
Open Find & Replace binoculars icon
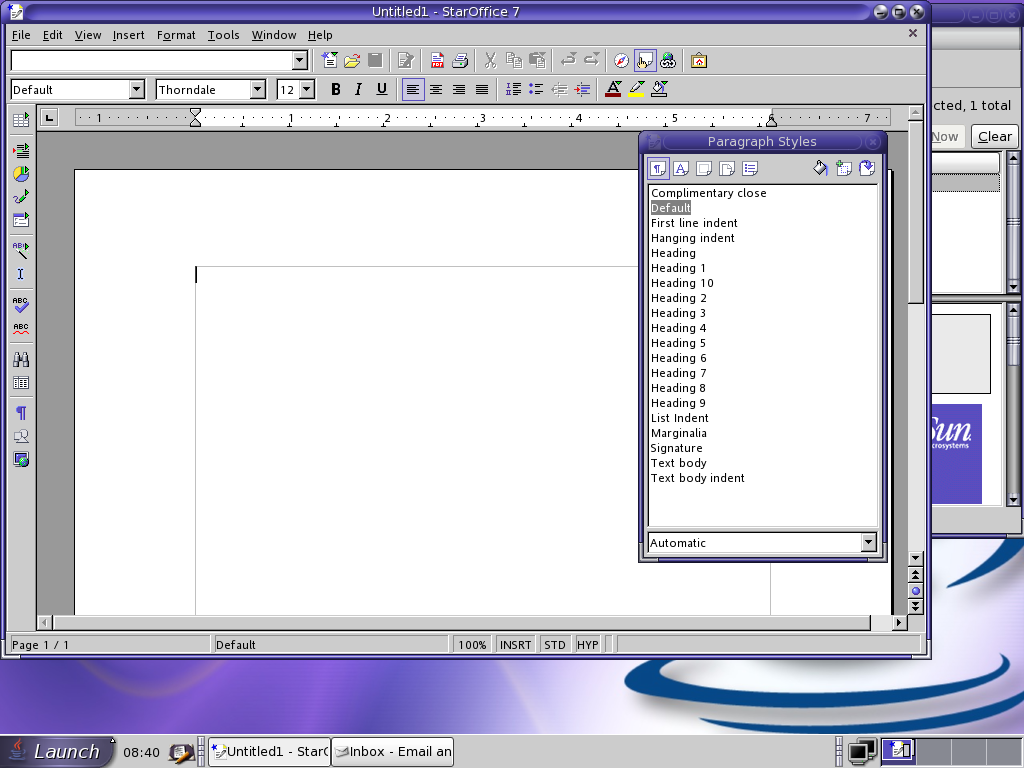21,359
